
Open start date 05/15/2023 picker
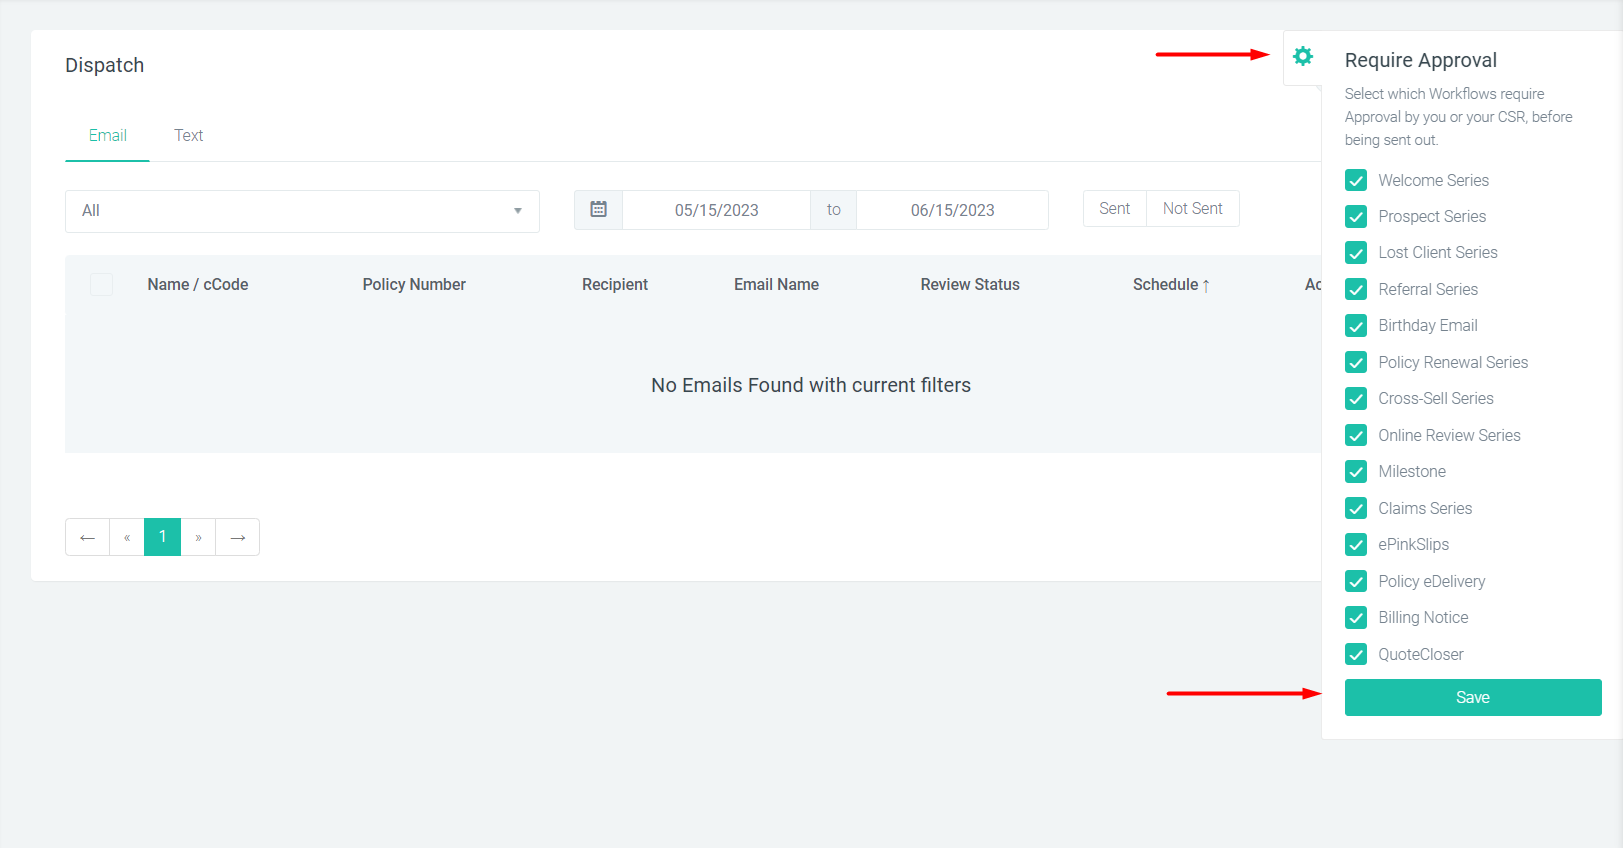[716, 210]
